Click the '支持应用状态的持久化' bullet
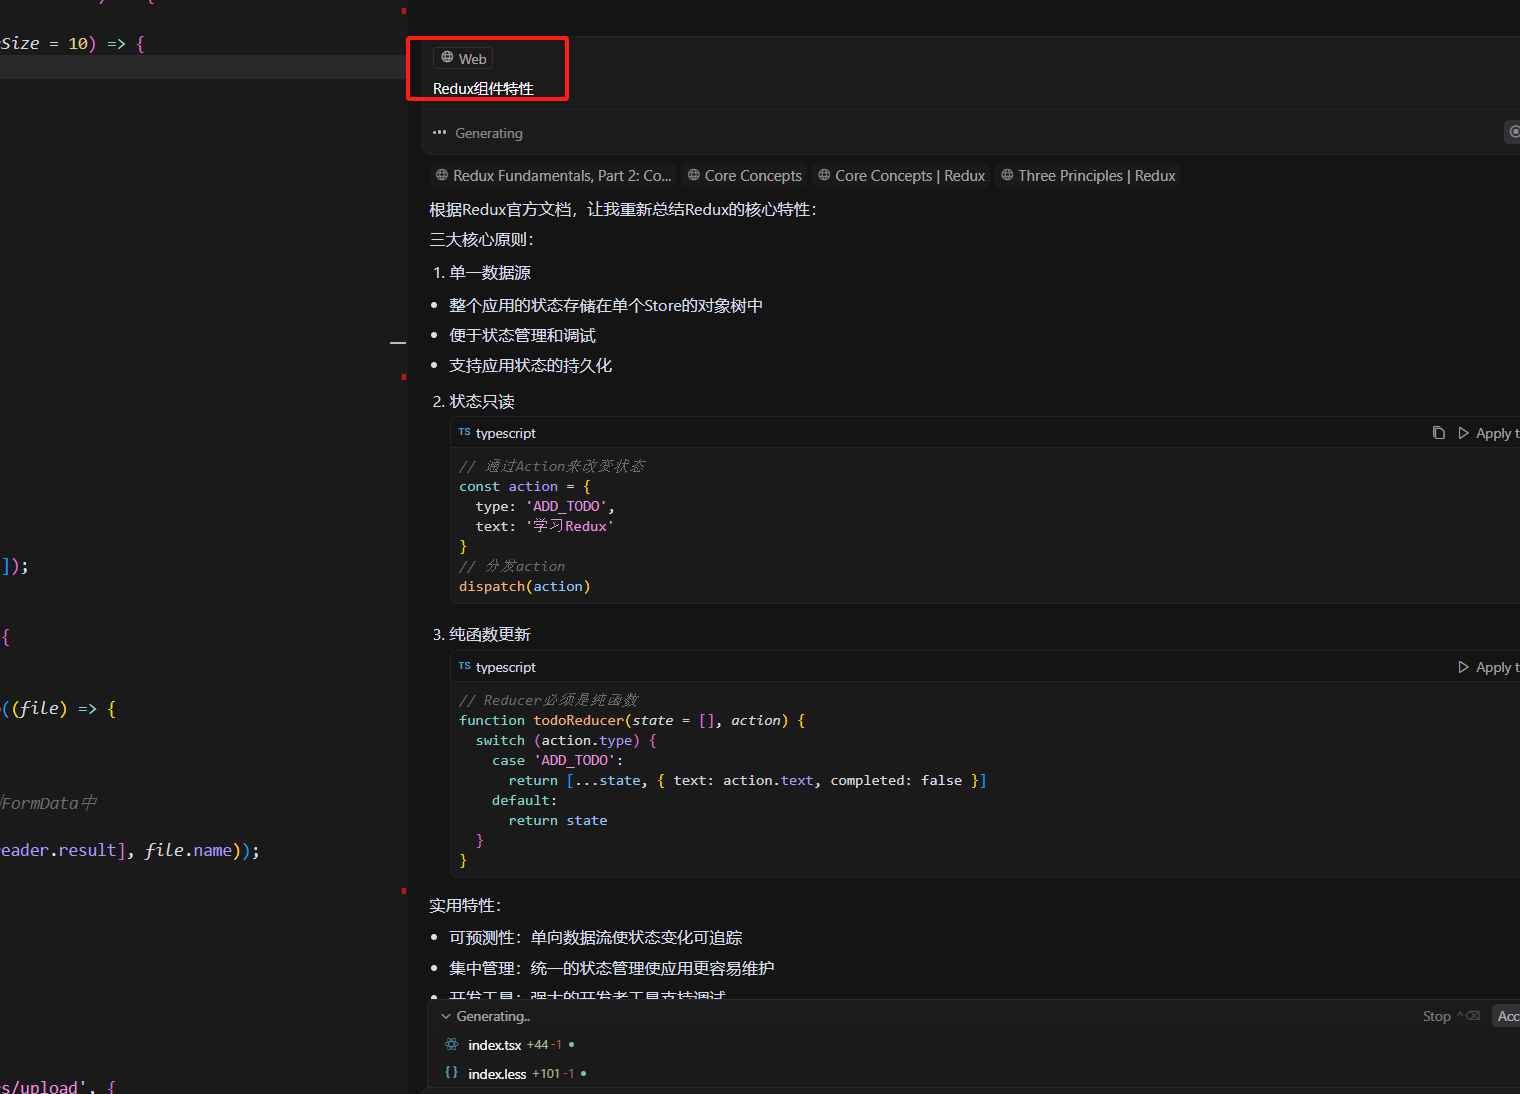Screen dimensions: 1520x1094 530,366
